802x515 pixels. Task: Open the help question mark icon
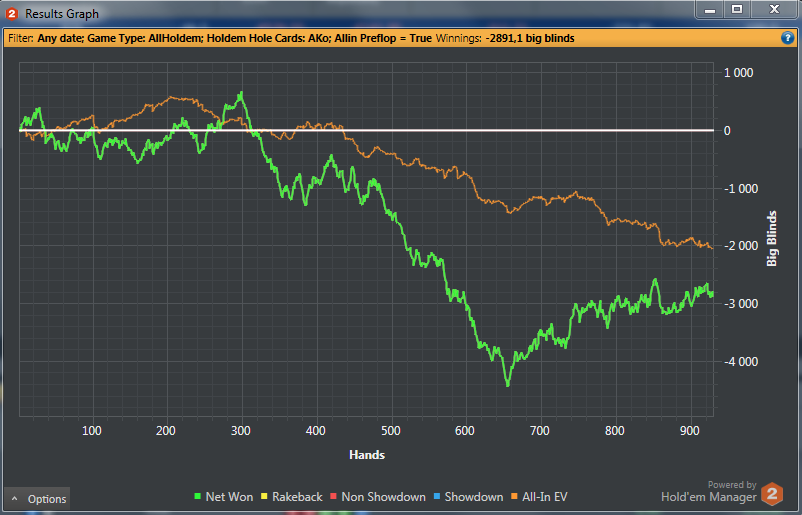[787, 38]
